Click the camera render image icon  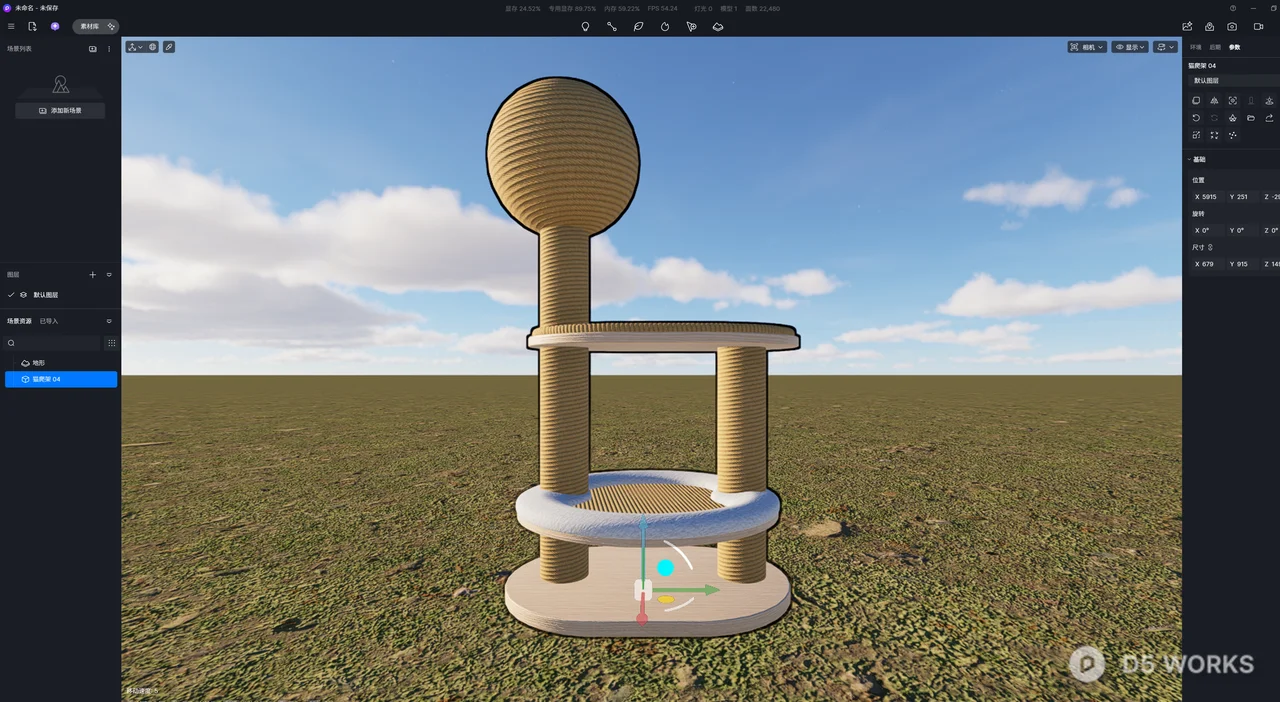1232,27
